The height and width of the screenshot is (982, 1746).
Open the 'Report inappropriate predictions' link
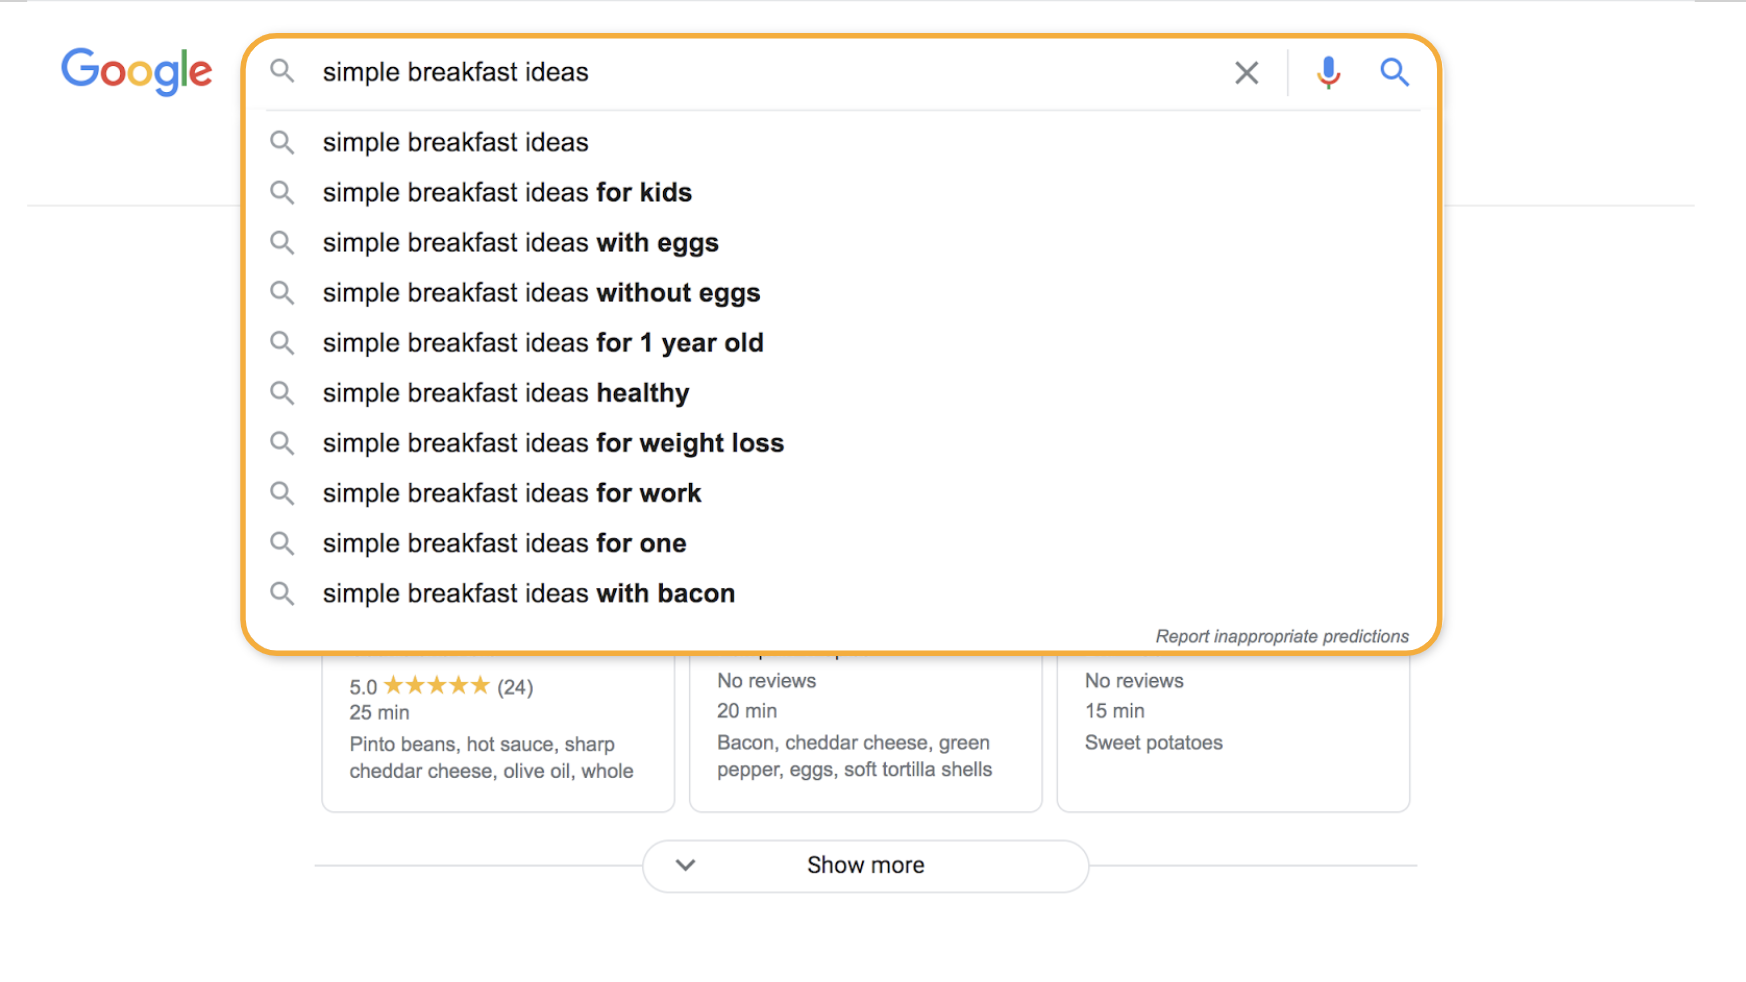[1282, 636]
